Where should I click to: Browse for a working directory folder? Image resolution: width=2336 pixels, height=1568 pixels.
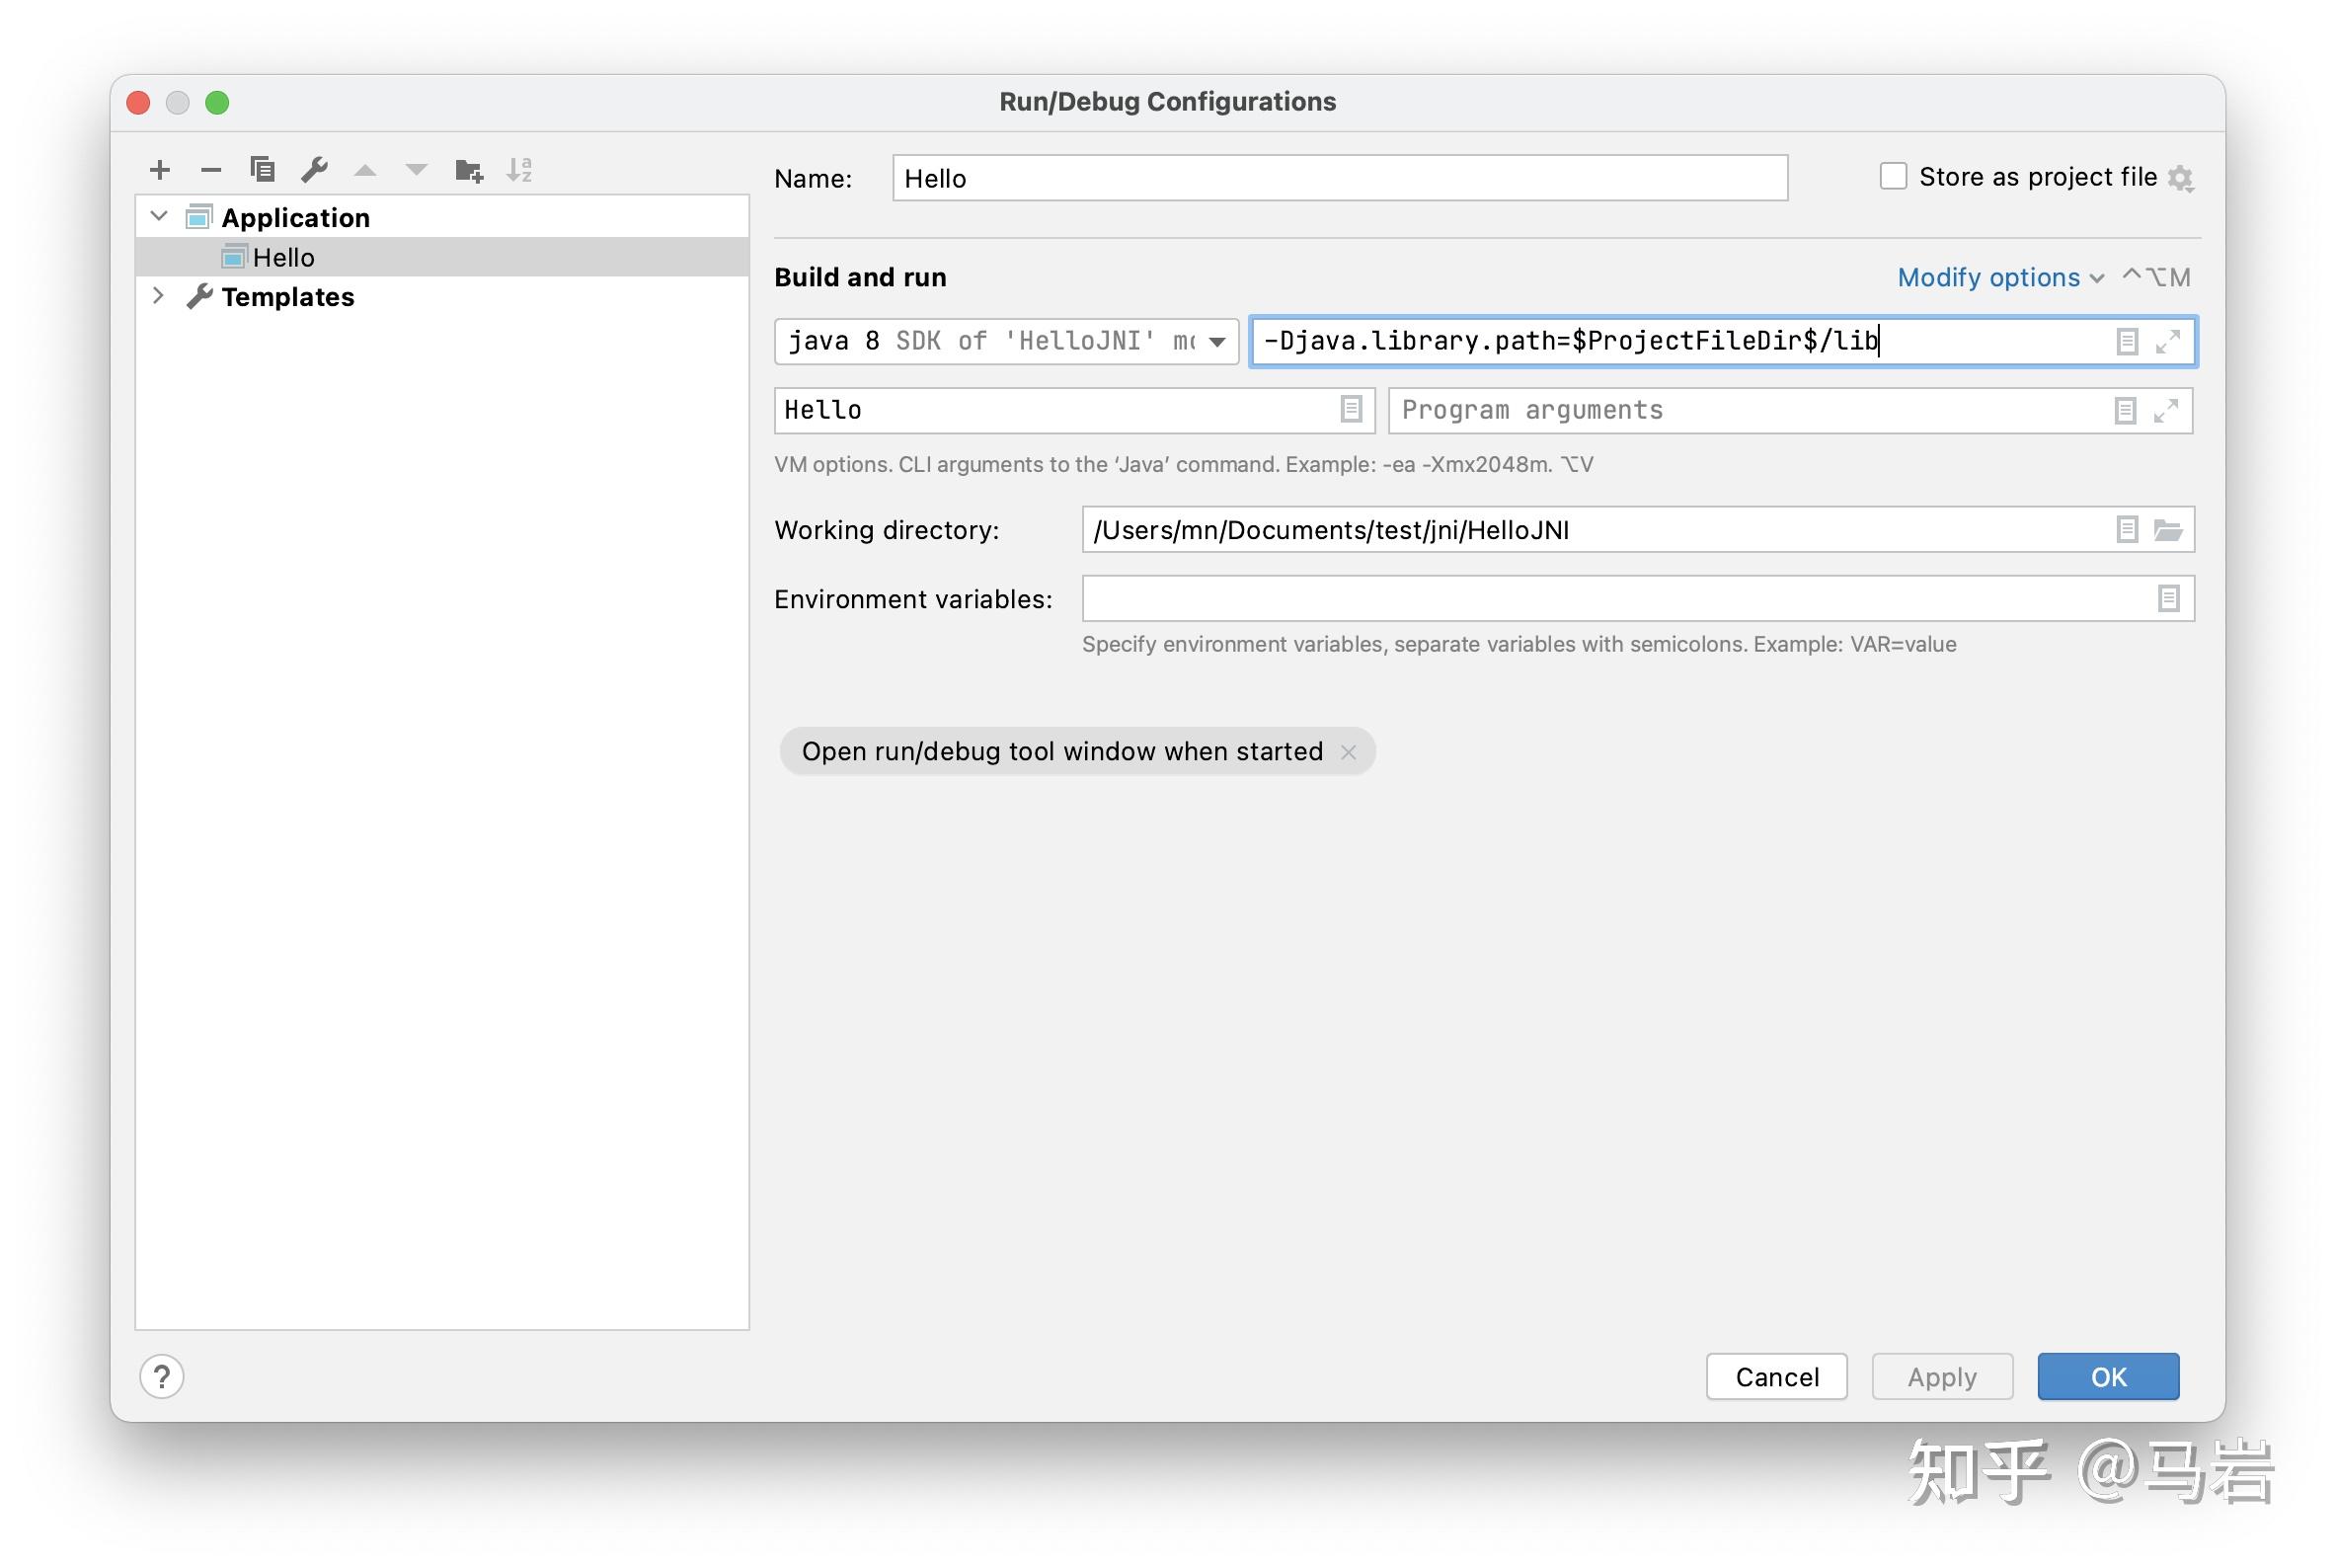2170,530
